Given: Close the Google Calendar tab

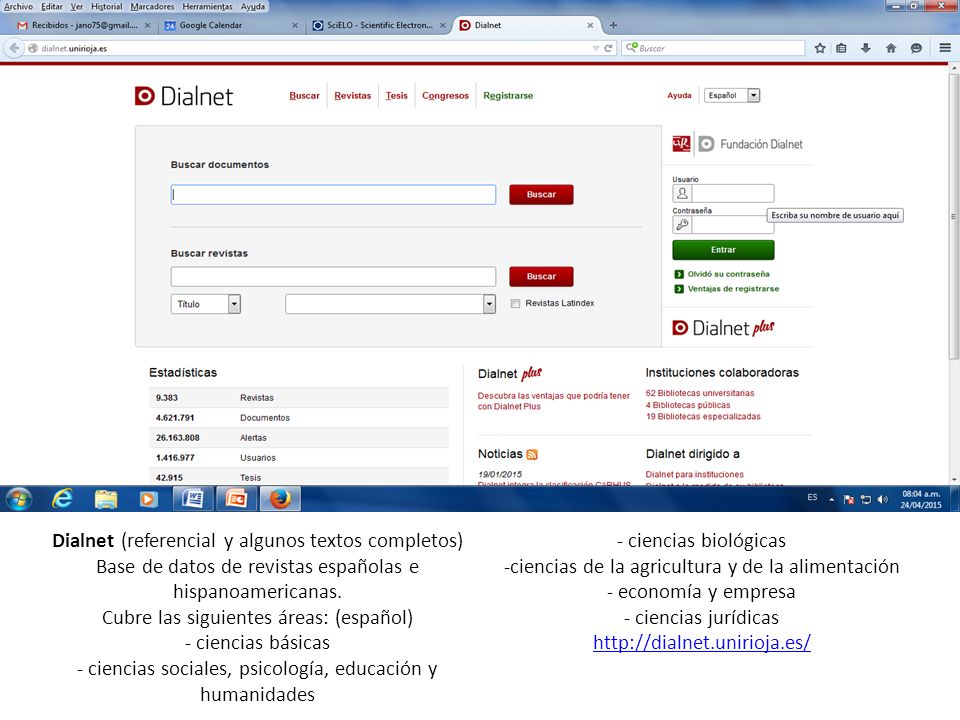Looking at the screenshot, I should tap(295, 25).
